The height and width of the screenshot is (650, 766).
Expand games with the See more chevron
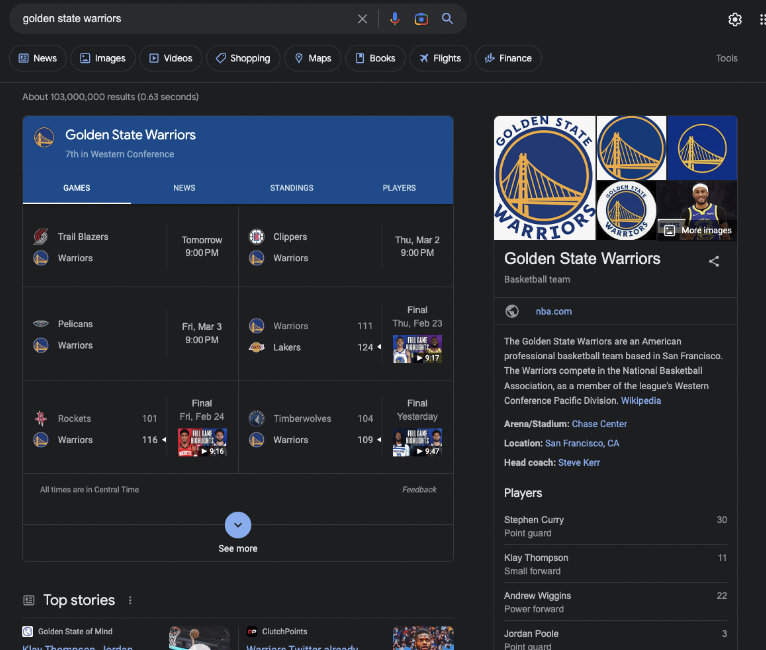coord(238,525)
